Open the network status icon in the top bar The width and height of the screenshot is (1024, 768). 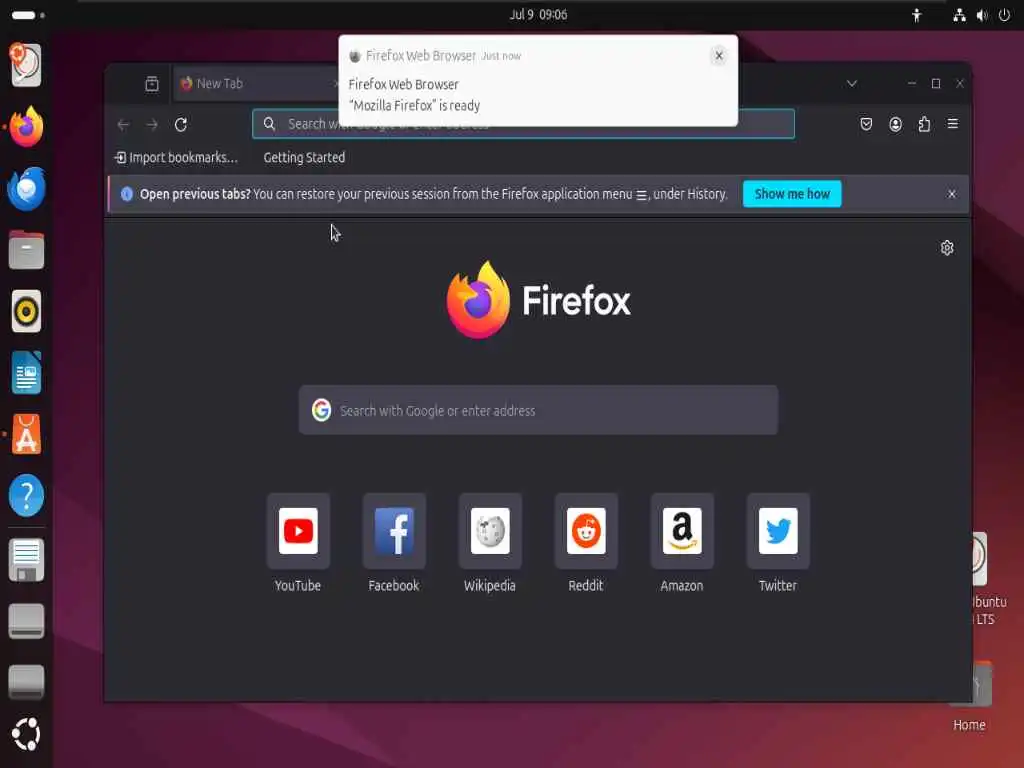click(x=959, y=15)
